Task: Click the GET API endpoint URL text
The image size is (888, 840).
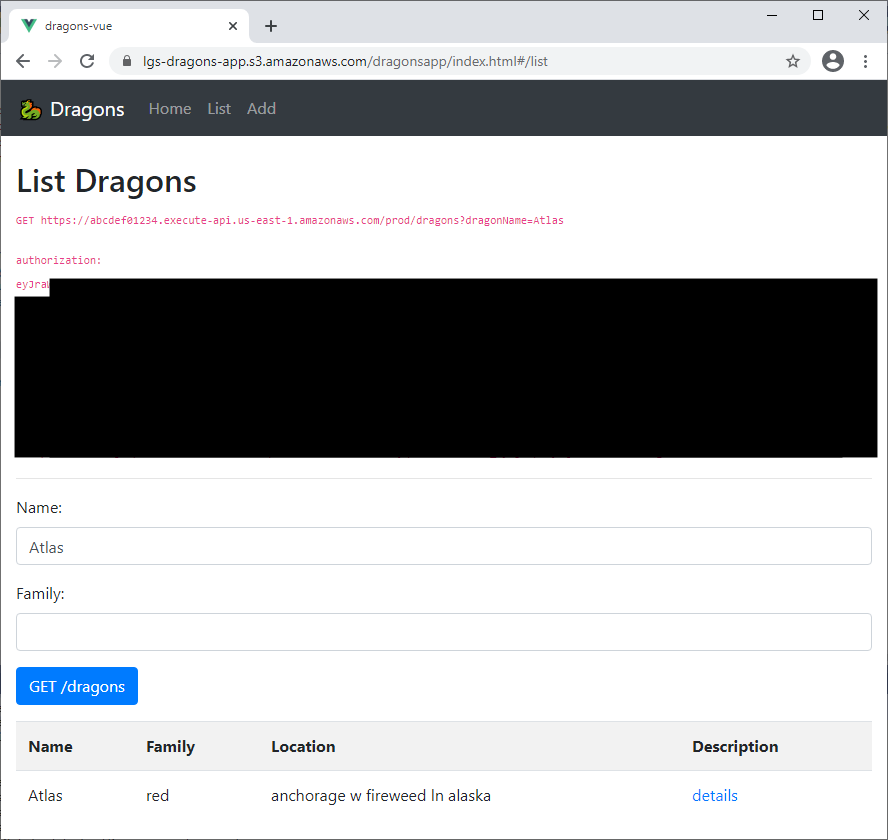Action: [290, 220]
